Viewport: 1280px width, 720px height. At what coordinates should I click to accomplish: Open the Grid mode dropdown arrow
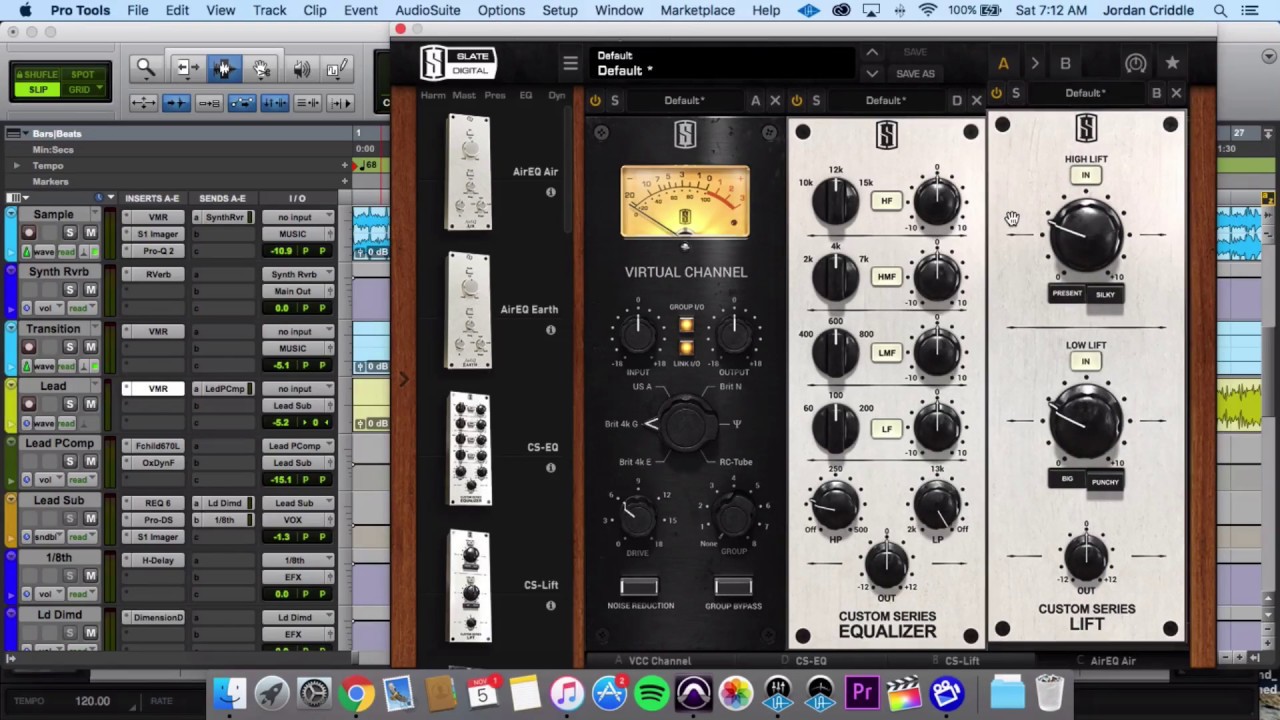tap(99, 89)
